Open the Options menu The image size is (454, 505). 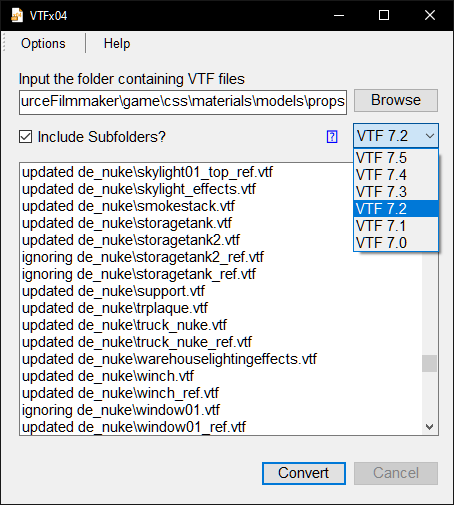point(43,43)
